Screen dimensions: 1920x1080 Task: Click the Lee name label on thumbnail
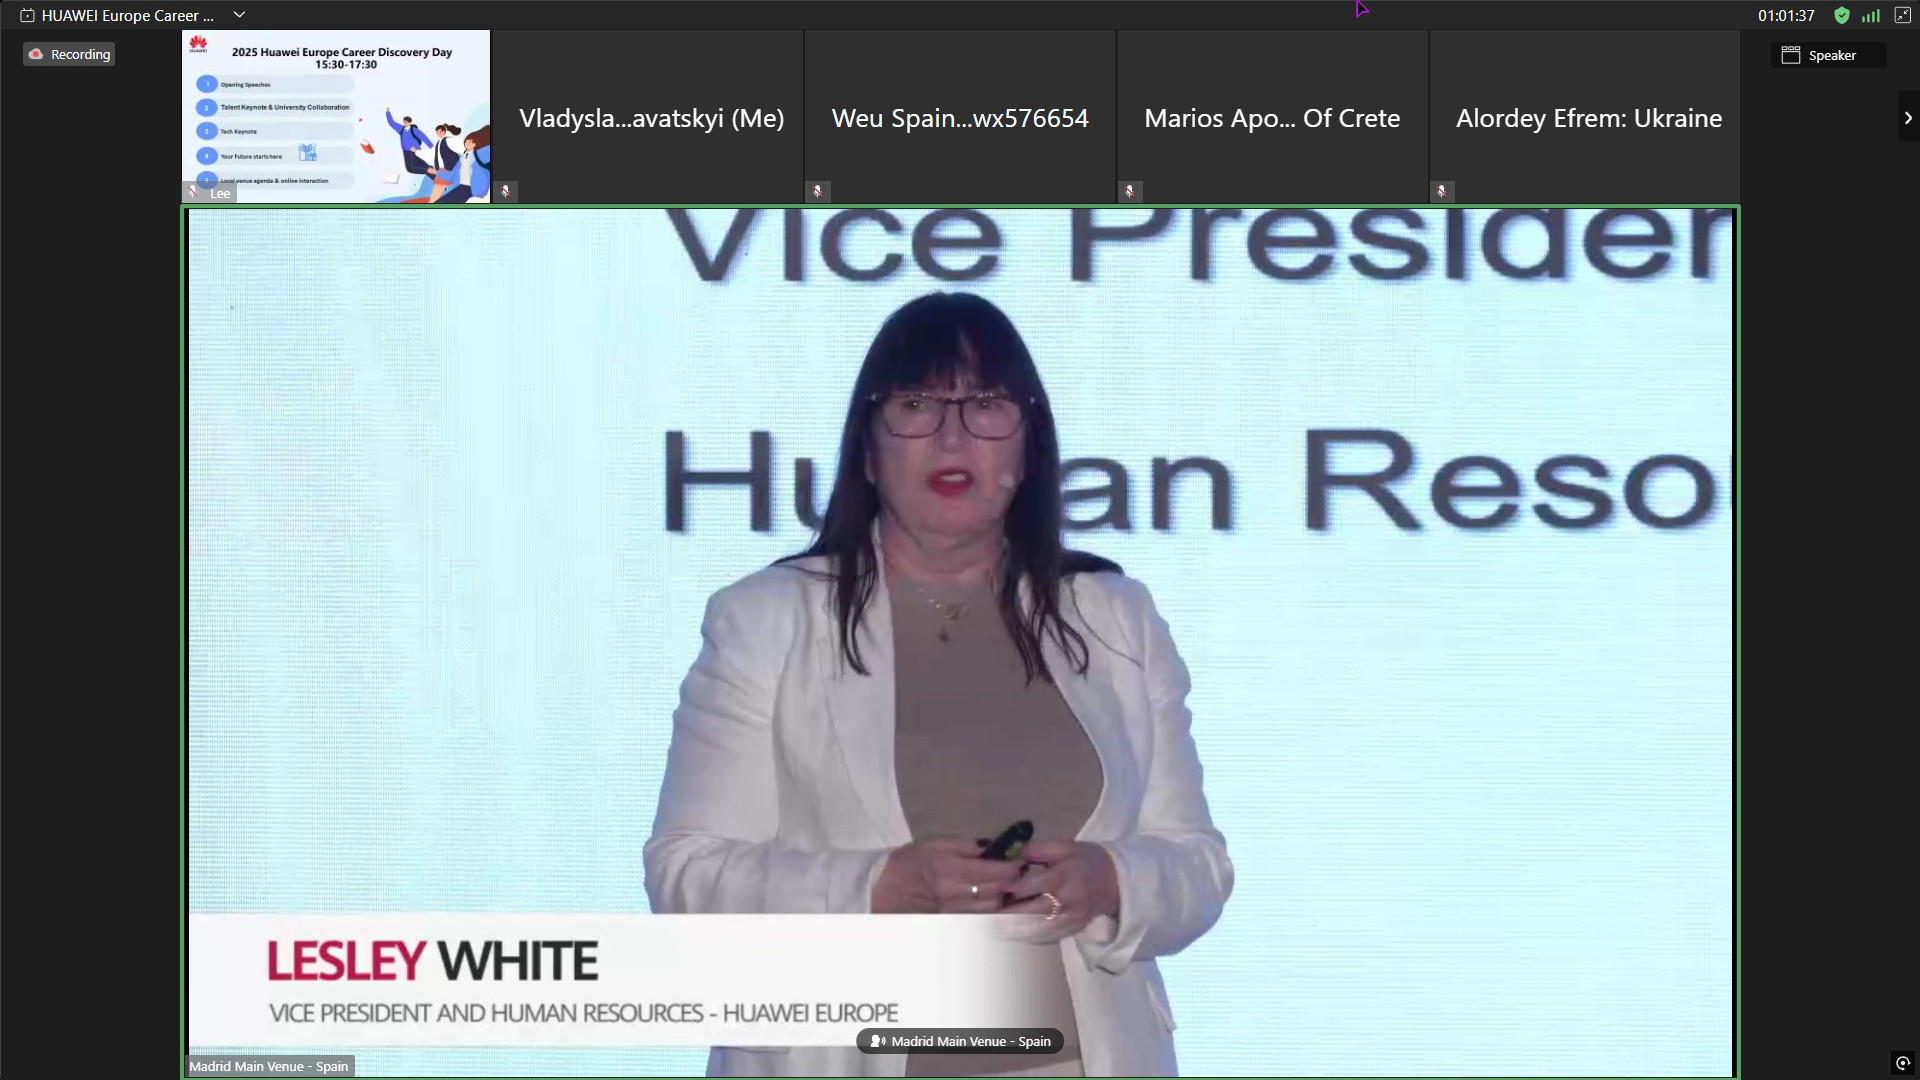tap(220, 193)
